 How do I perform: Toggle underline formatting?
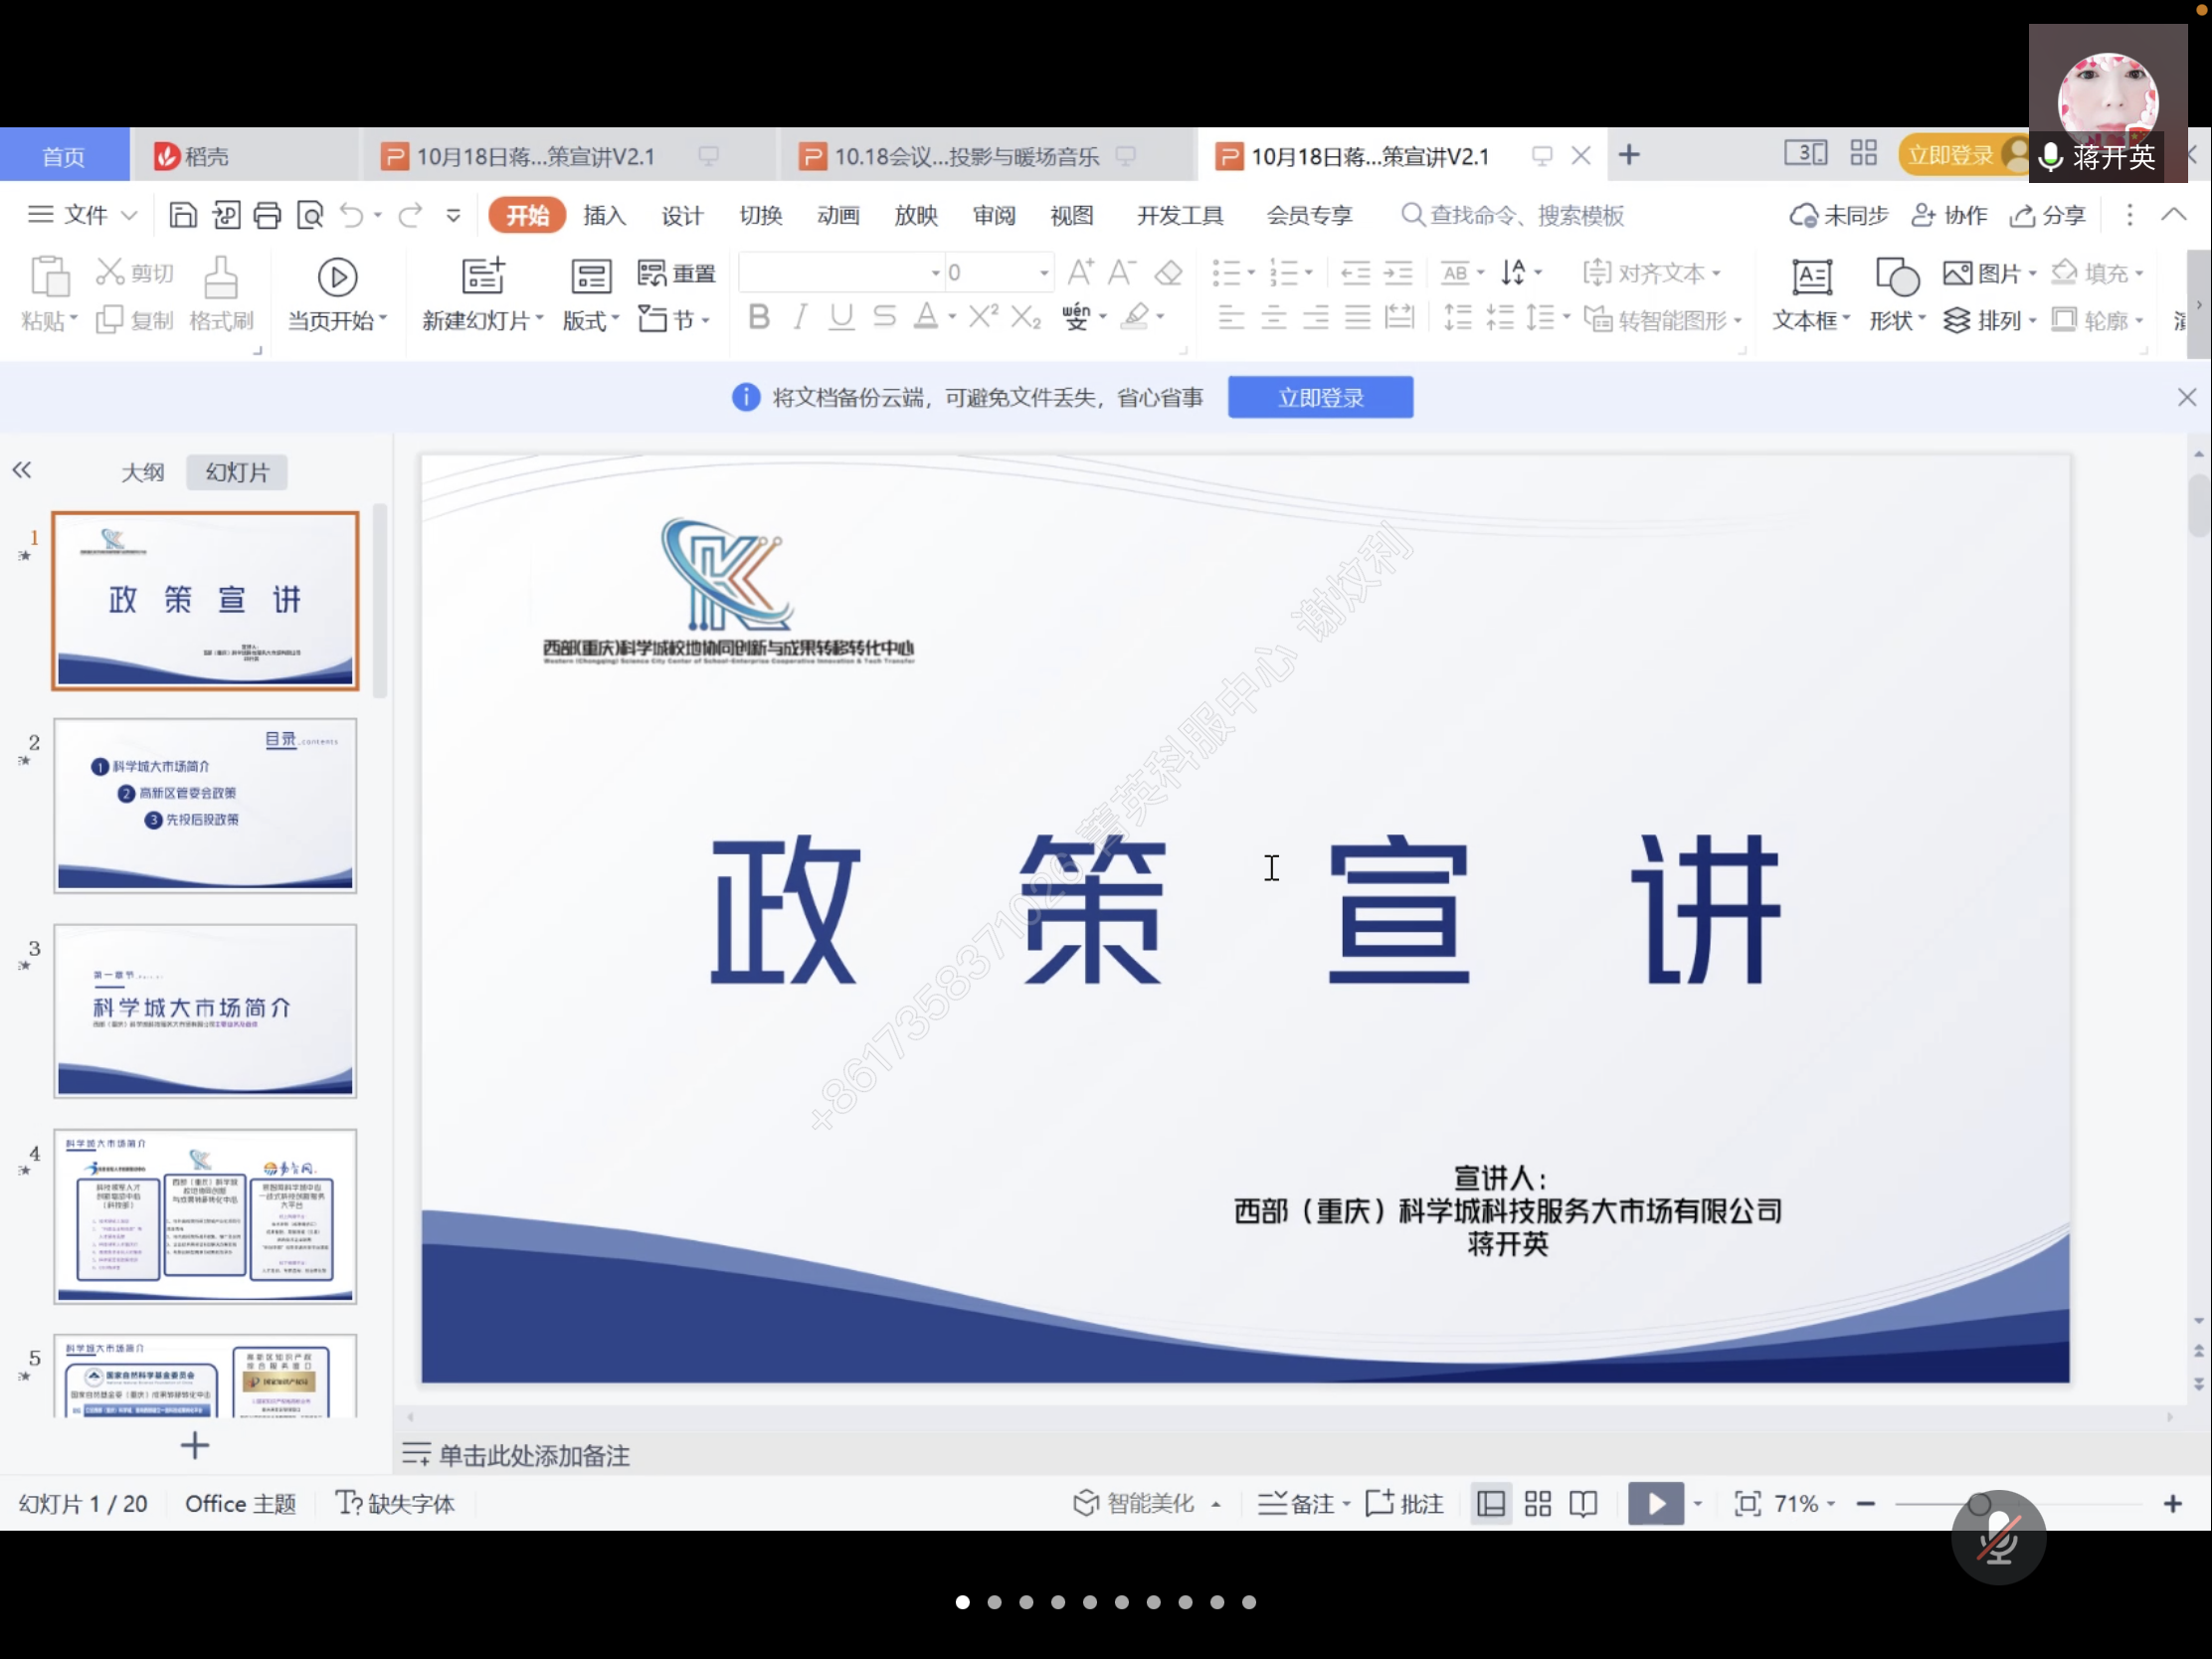[840, 317]
